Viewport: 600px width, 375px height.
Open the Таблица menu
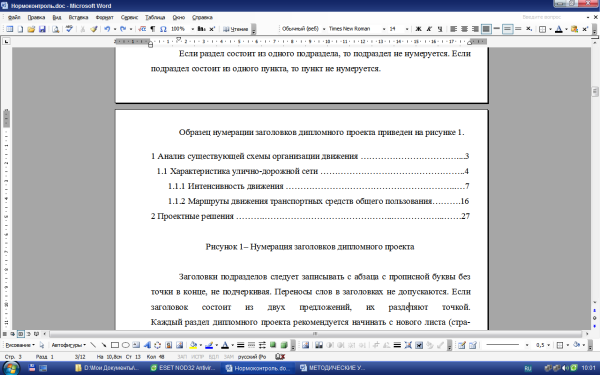(155, 18)
